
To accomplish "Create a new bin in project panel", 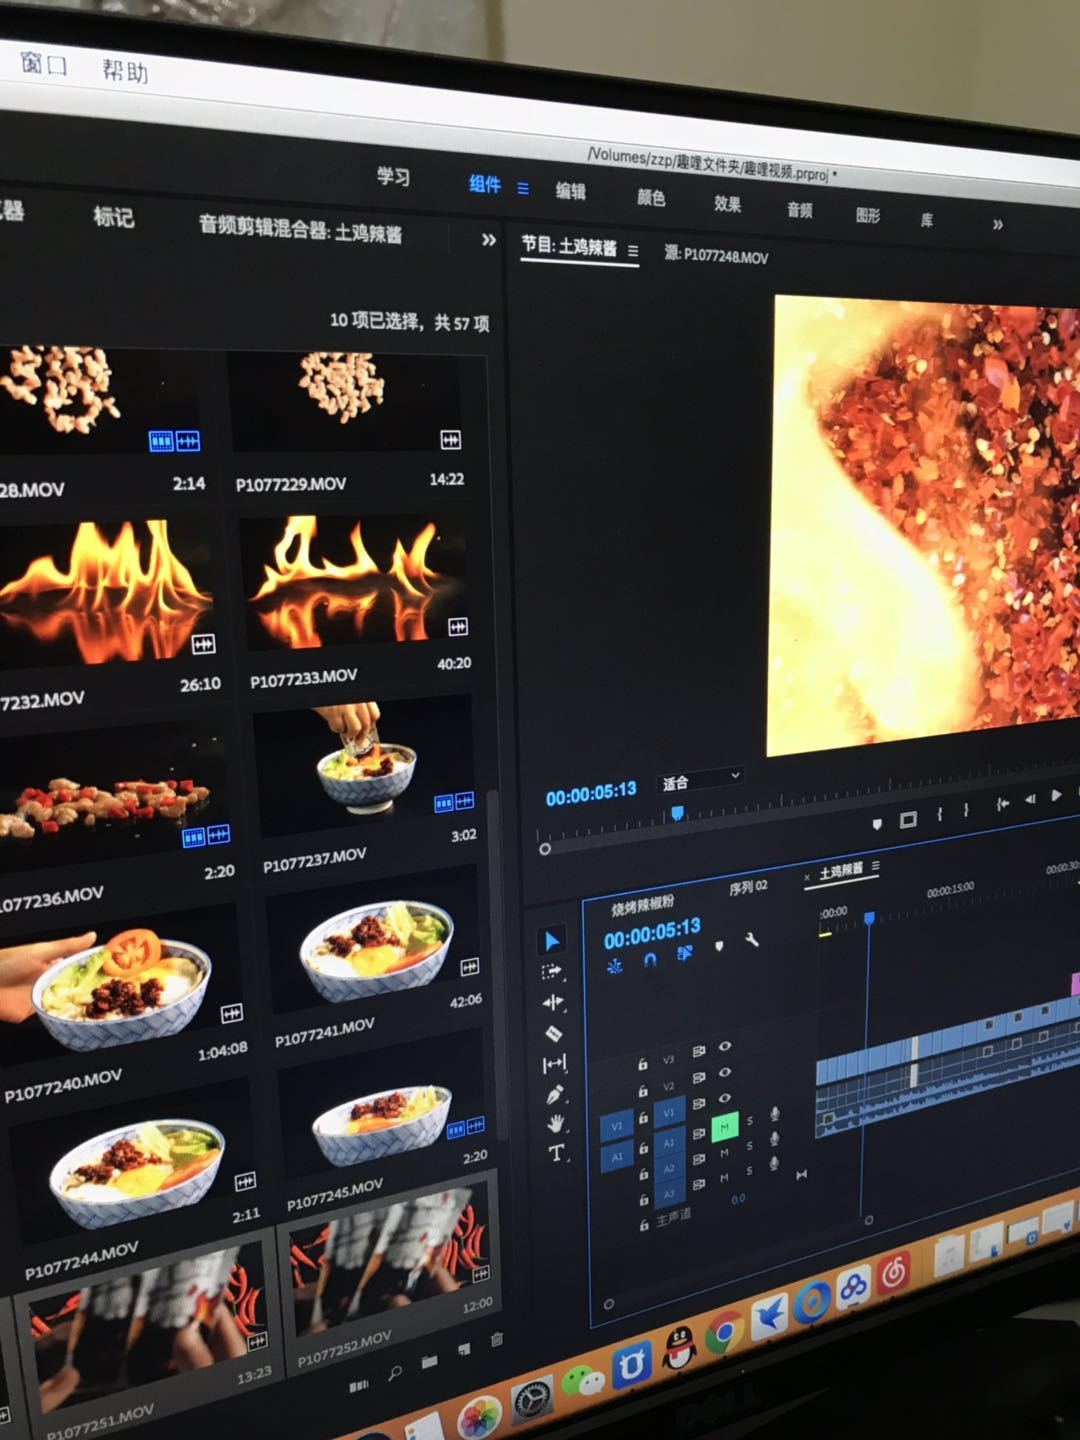I will (x=429, y=1362).
